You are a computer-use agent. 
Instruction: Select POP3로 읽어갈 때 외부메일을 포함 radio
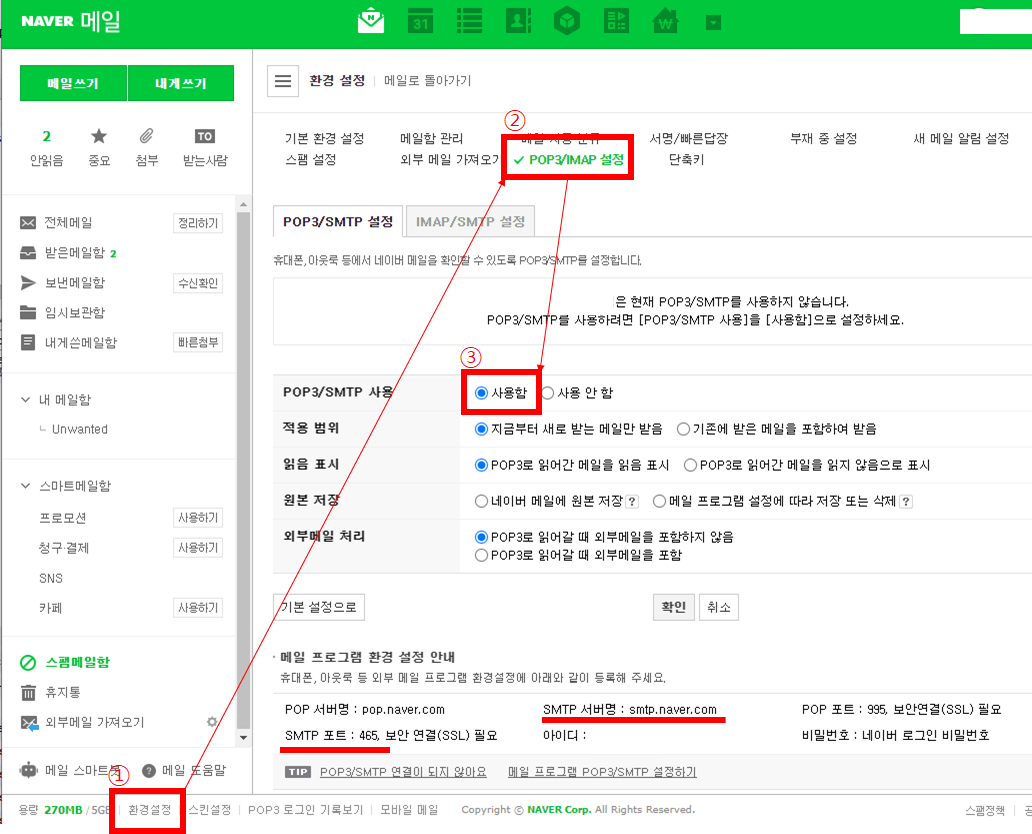pos(481,556)
